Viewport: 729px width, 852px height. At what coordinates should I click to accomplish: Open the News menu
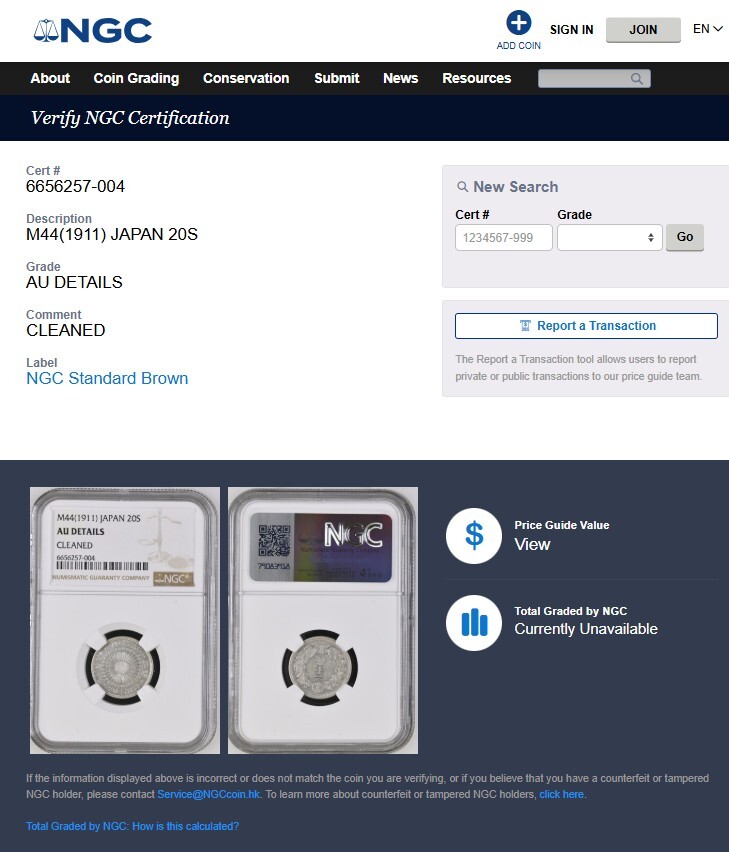pos(400,78)
